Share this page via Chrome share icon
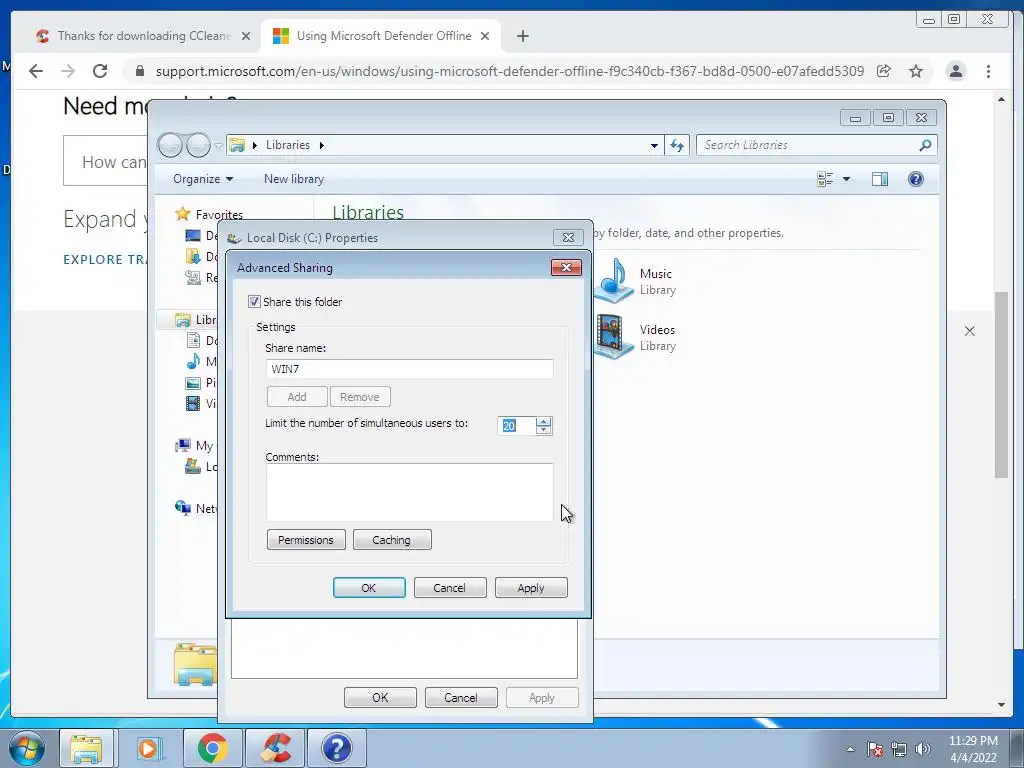 click(884, 71)
